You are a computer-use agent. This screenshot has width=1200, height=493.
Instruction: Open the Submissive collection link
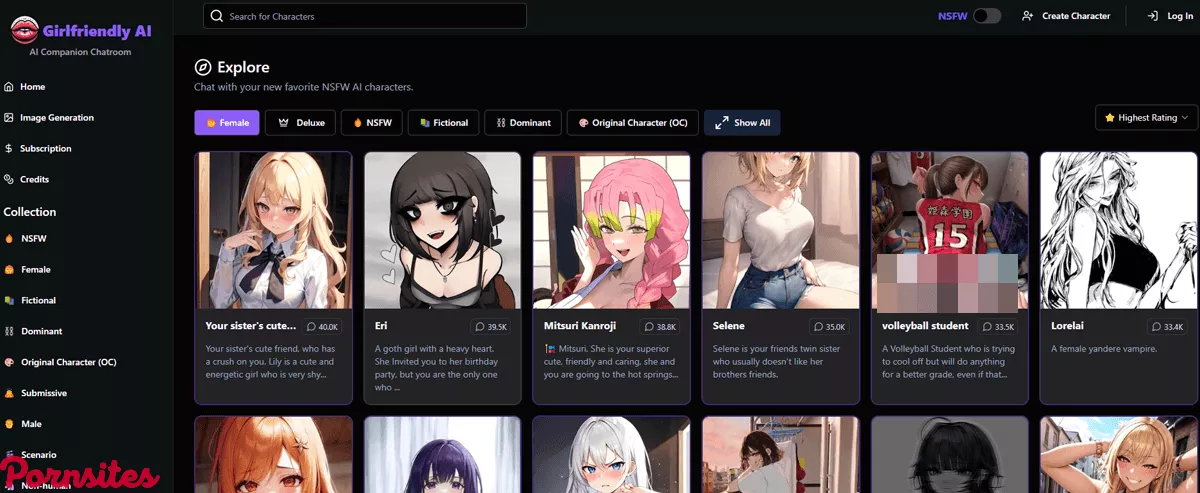(x=44, y=393)
